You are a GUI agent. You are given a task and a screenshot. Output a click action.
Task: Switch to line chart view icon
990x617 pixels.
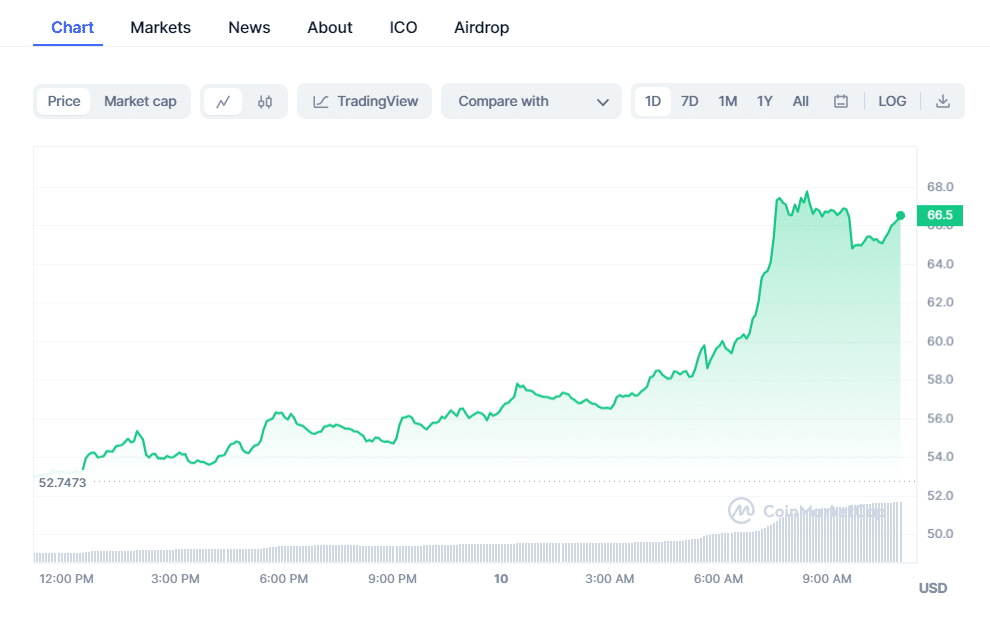(x=223, y=101)
